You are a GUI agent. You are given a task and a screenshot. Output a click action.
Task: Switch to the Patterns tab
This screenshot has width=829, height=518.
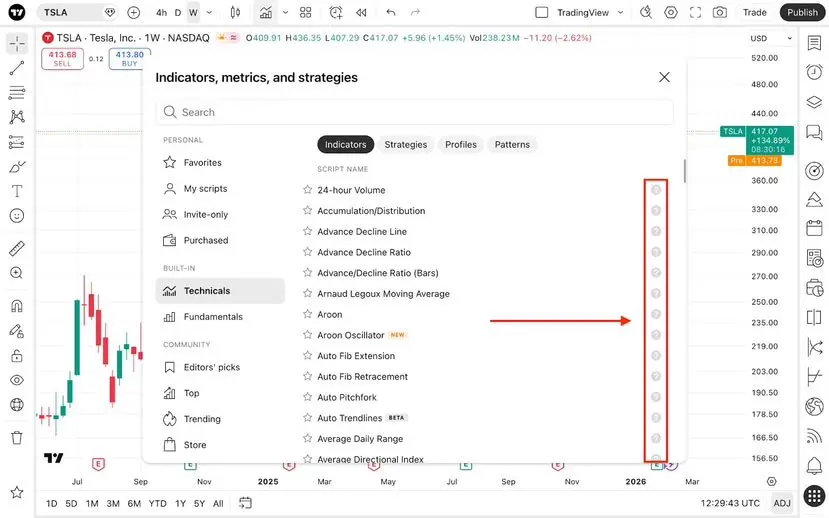point(512,145)
